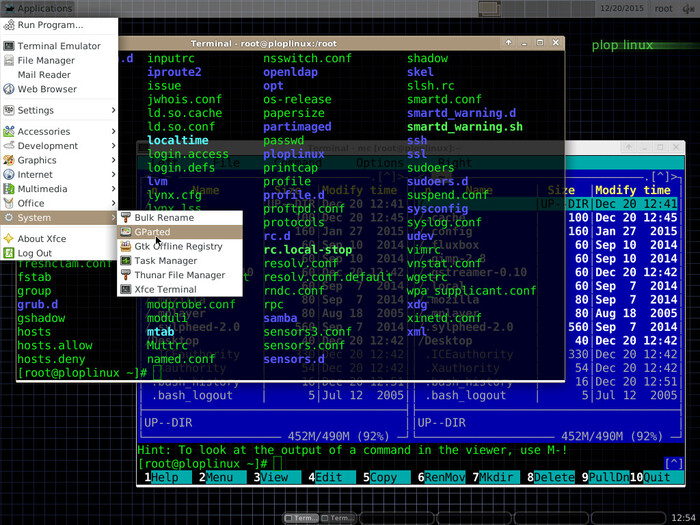The height and width of the screenshot is (525, 700).
Task: Launch Thunar File Manager
Action: [x=179, y=275]
